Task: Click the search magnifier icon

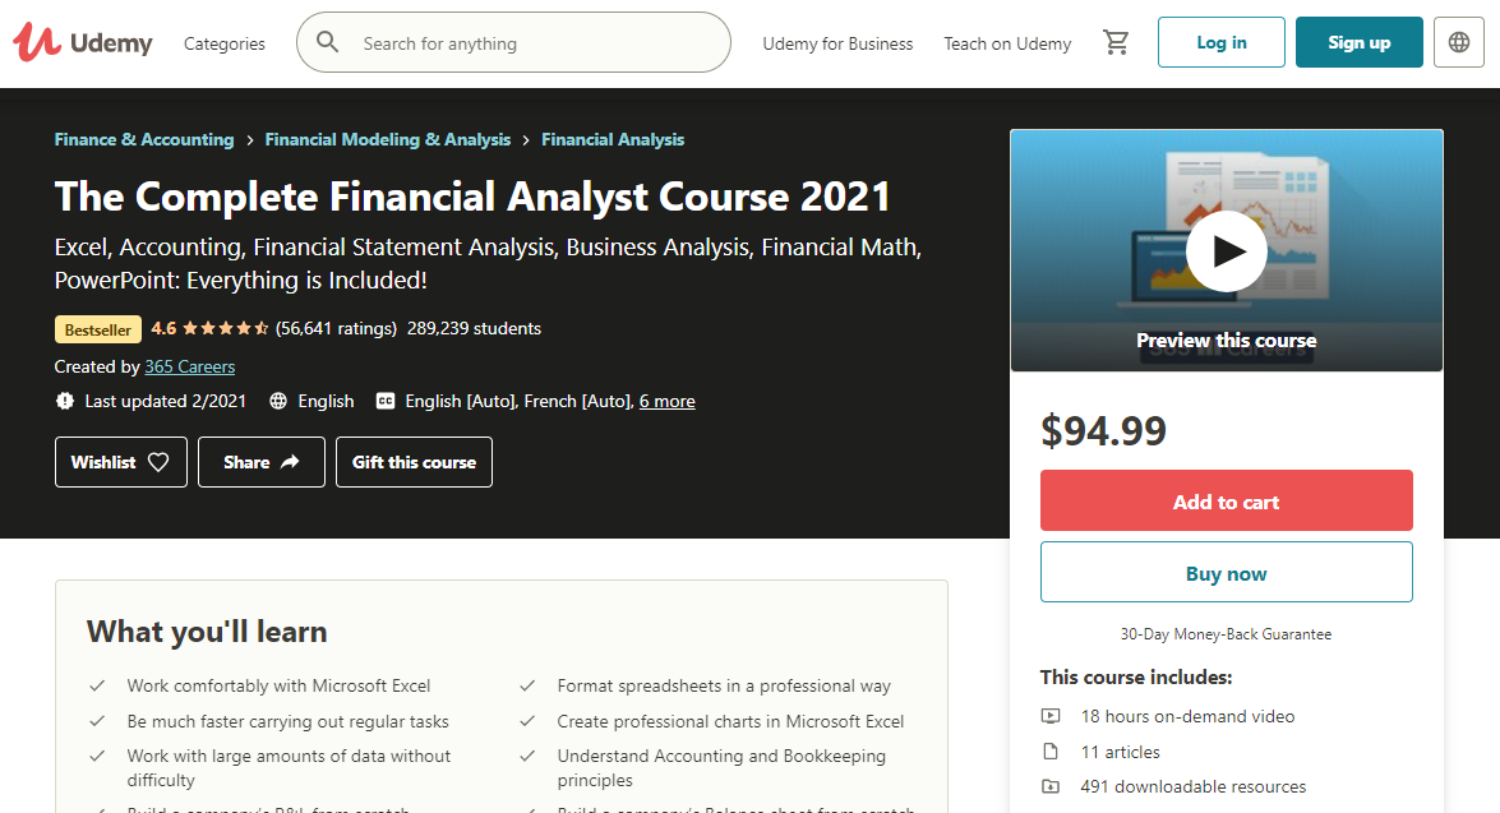Action: (x=327, y=42)
